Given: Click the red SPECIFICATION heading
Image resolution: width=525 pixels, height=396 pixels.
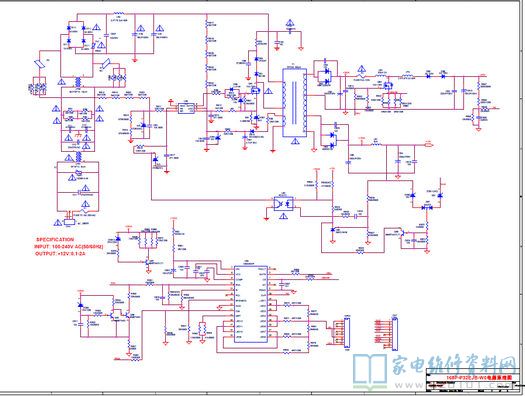Looking at the screenshot, I should point(55,239).
